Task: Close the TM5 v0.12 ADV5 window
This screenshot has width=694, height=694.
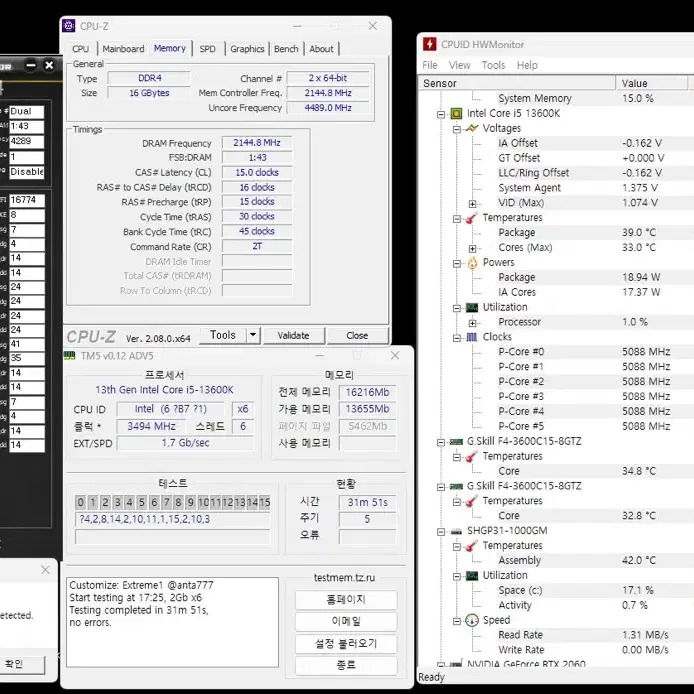Action: point(395,355)
